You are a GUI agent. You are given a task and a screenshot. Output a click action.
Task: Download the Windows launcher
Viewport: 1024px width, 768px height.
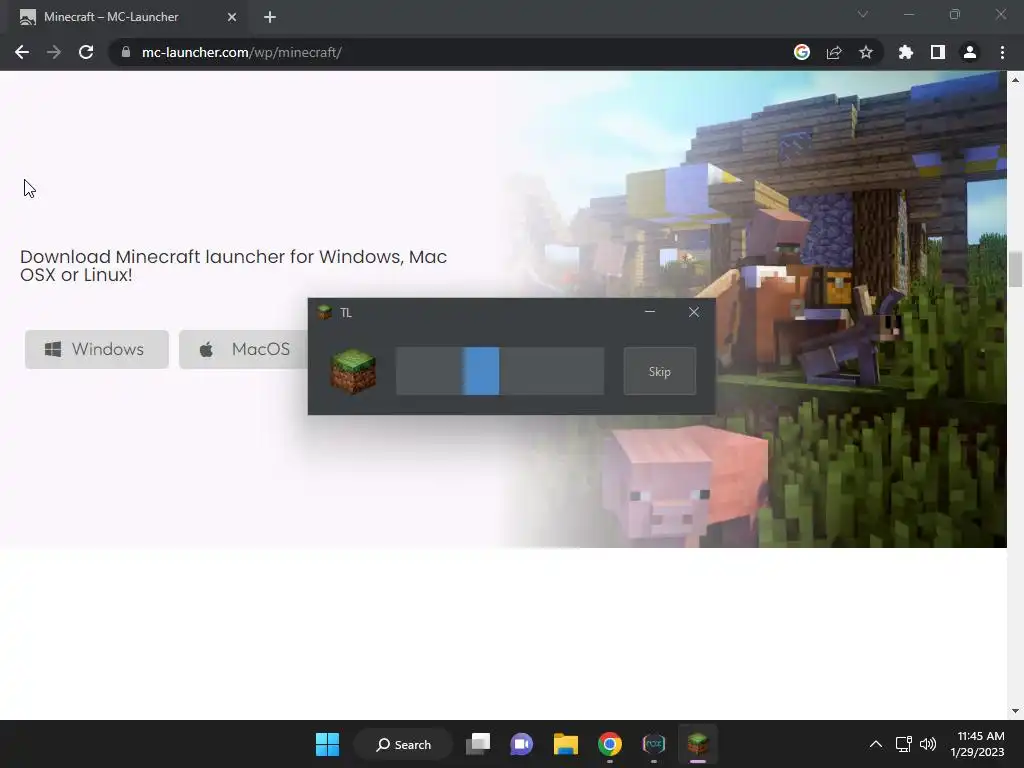(x=97, y=349)
